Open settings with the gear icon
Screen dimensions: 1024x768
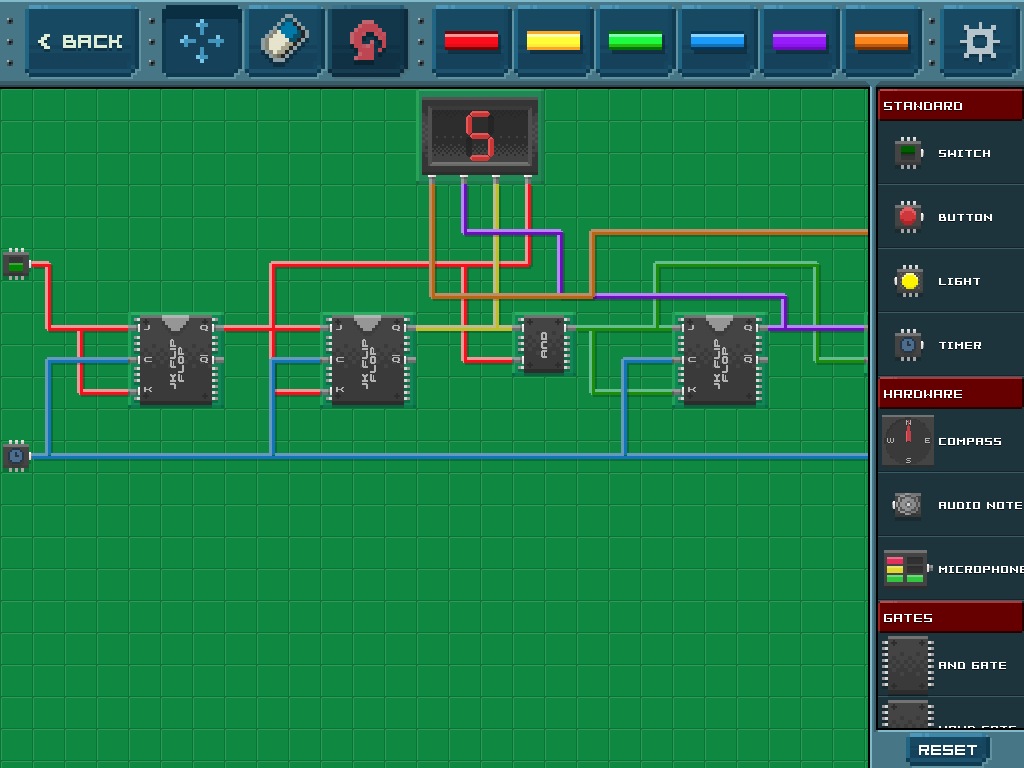coord(979,41)
